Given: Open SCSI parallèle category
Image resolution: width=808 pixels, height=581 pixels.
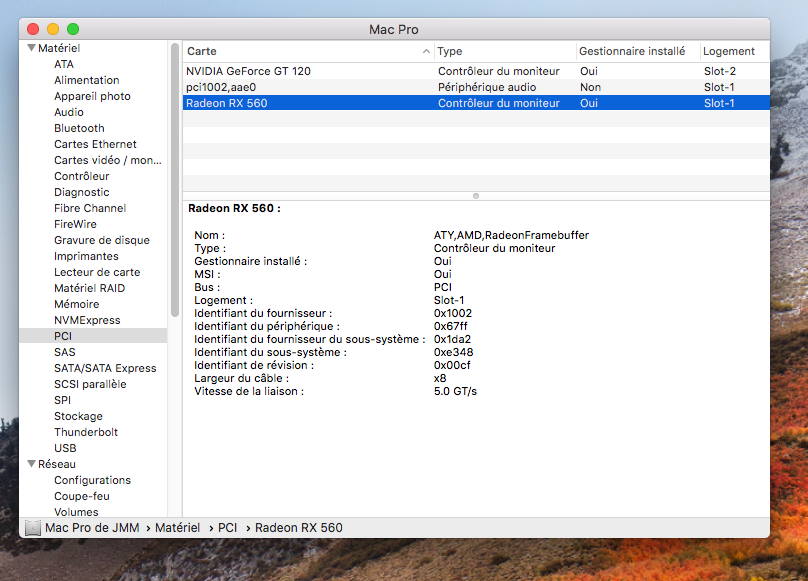Looking at the screenshot, I should pyautogui.click(x=90, y=384).
